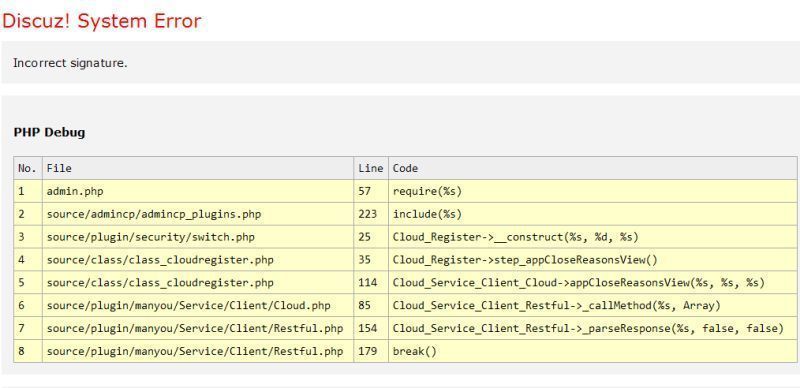The width and height of the screenshot is (800, 388).
Task: Select 'Cloud_Register->step_appCloseReasonsView()' code cell
Action: [593, 260]
